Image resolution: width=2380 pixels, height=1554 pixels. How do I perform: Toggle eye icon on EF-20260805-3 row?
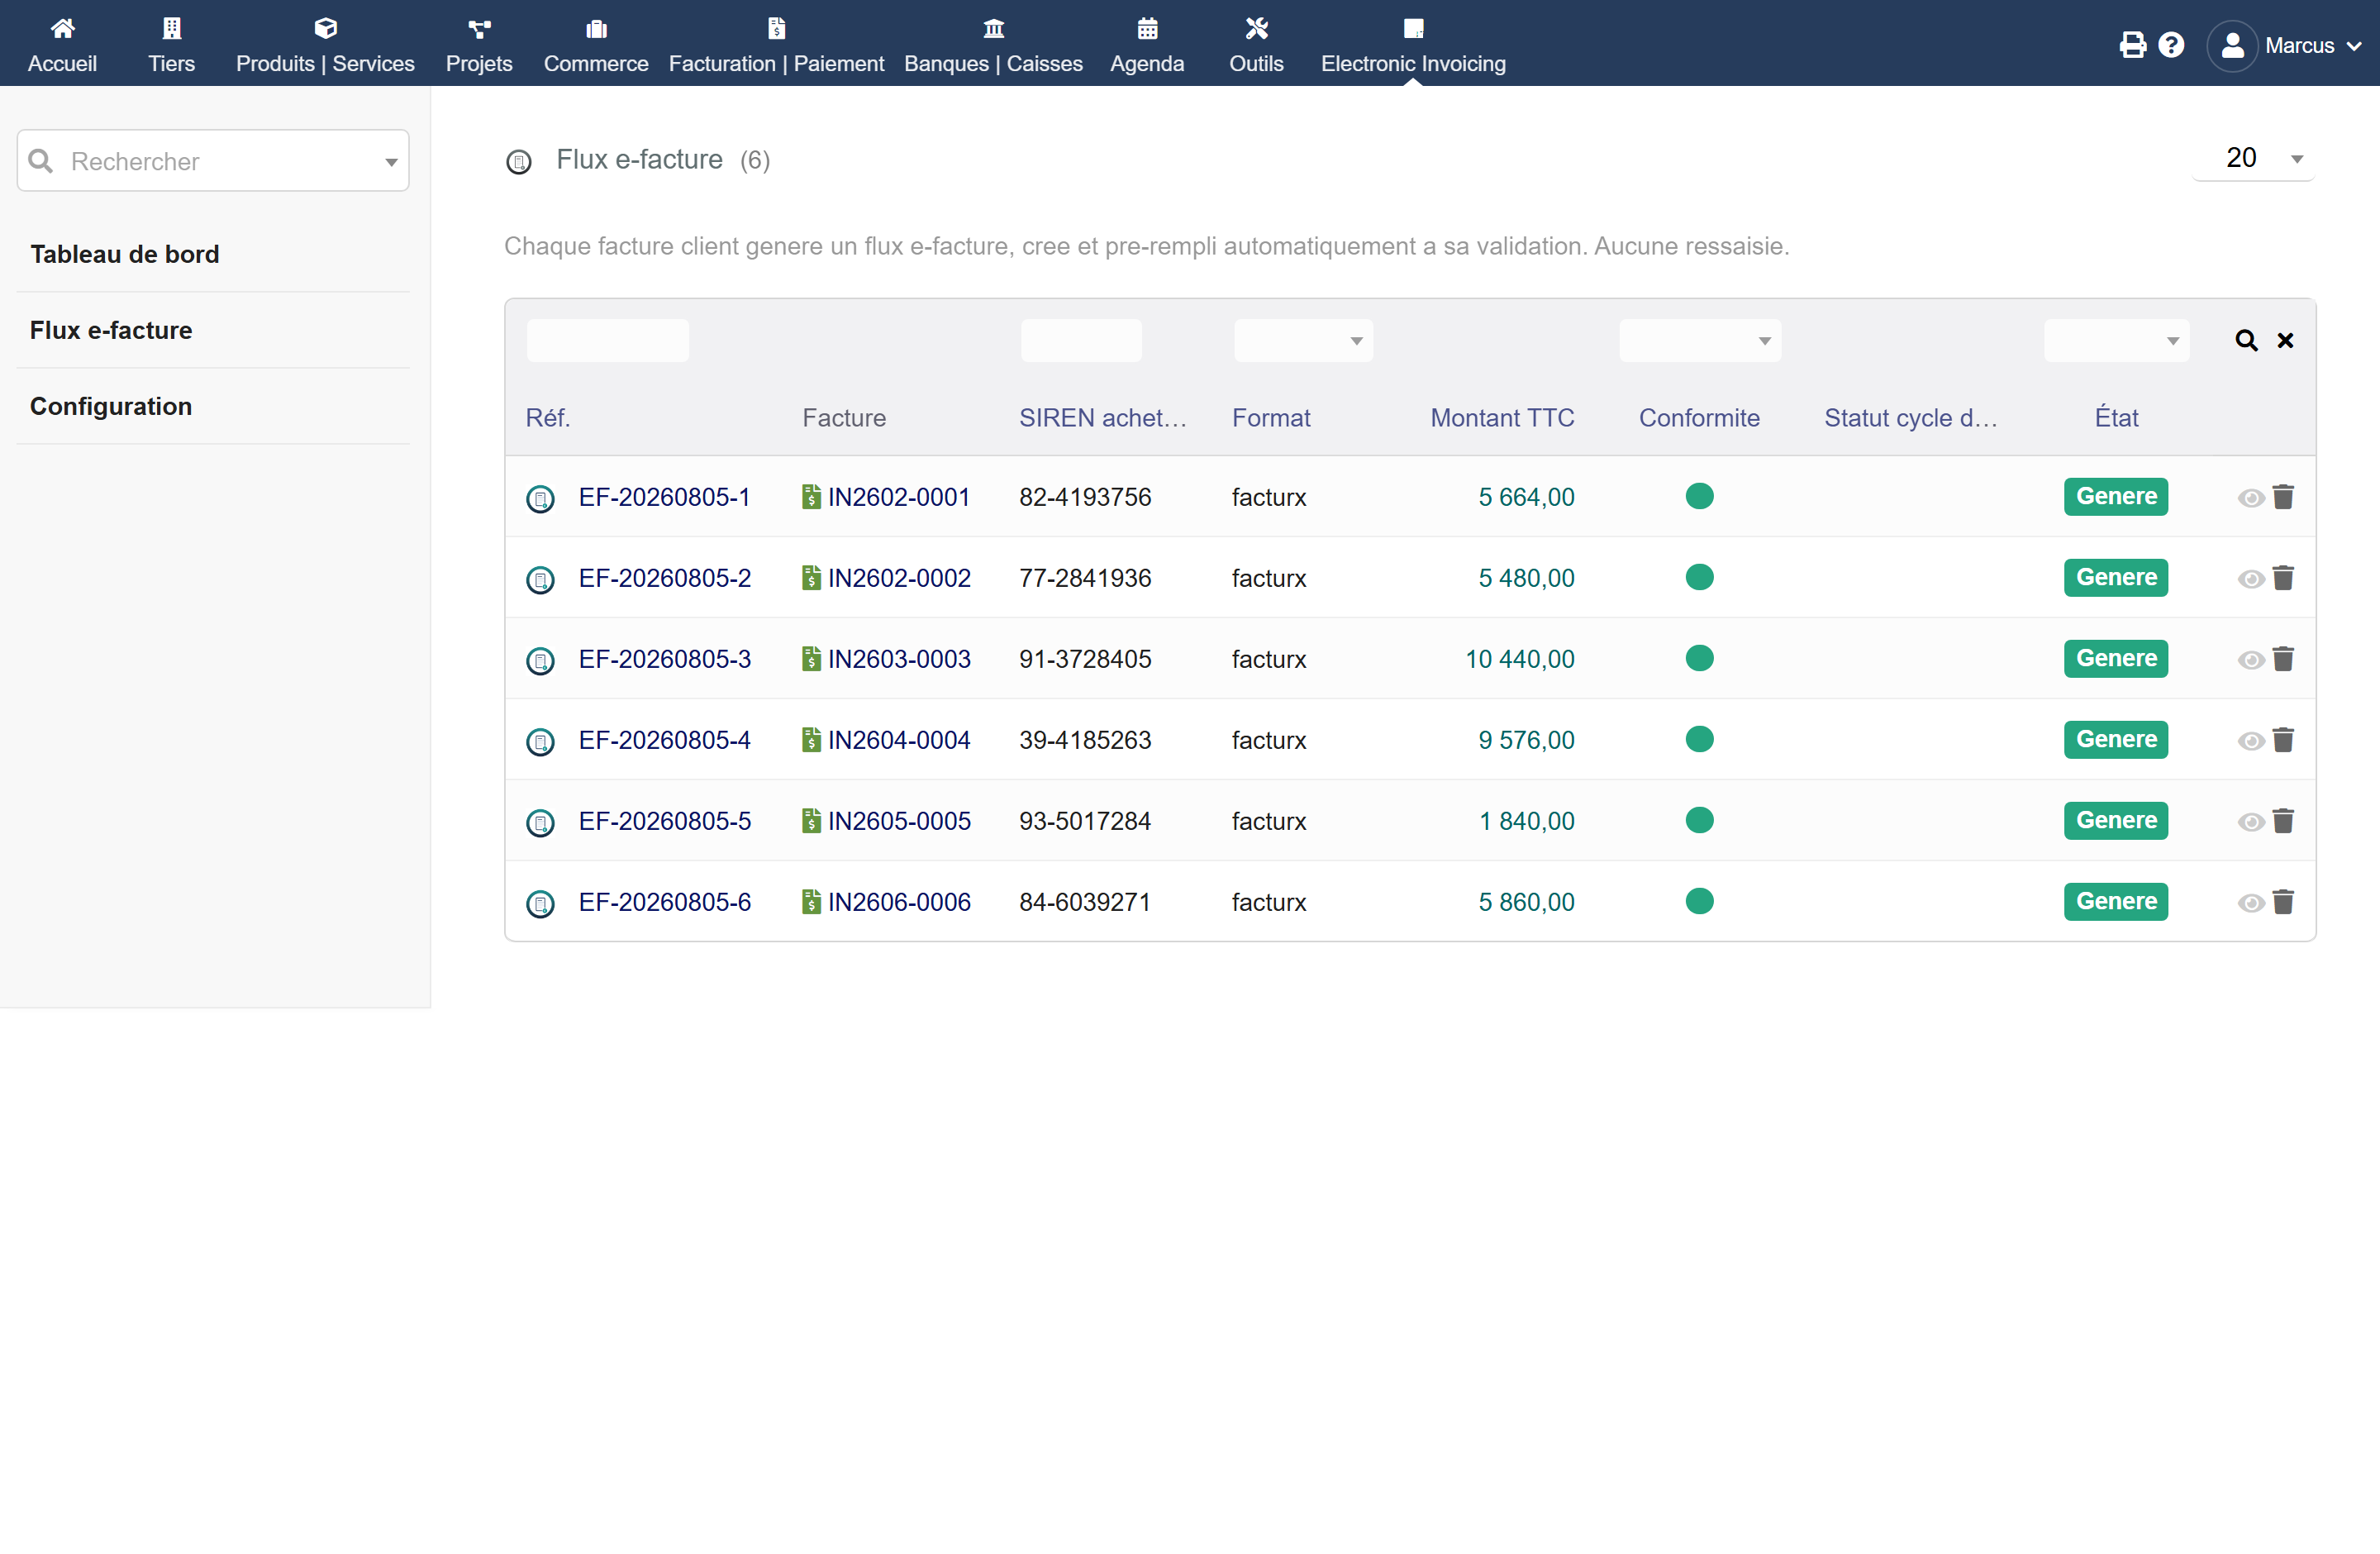pos(2250,660)
